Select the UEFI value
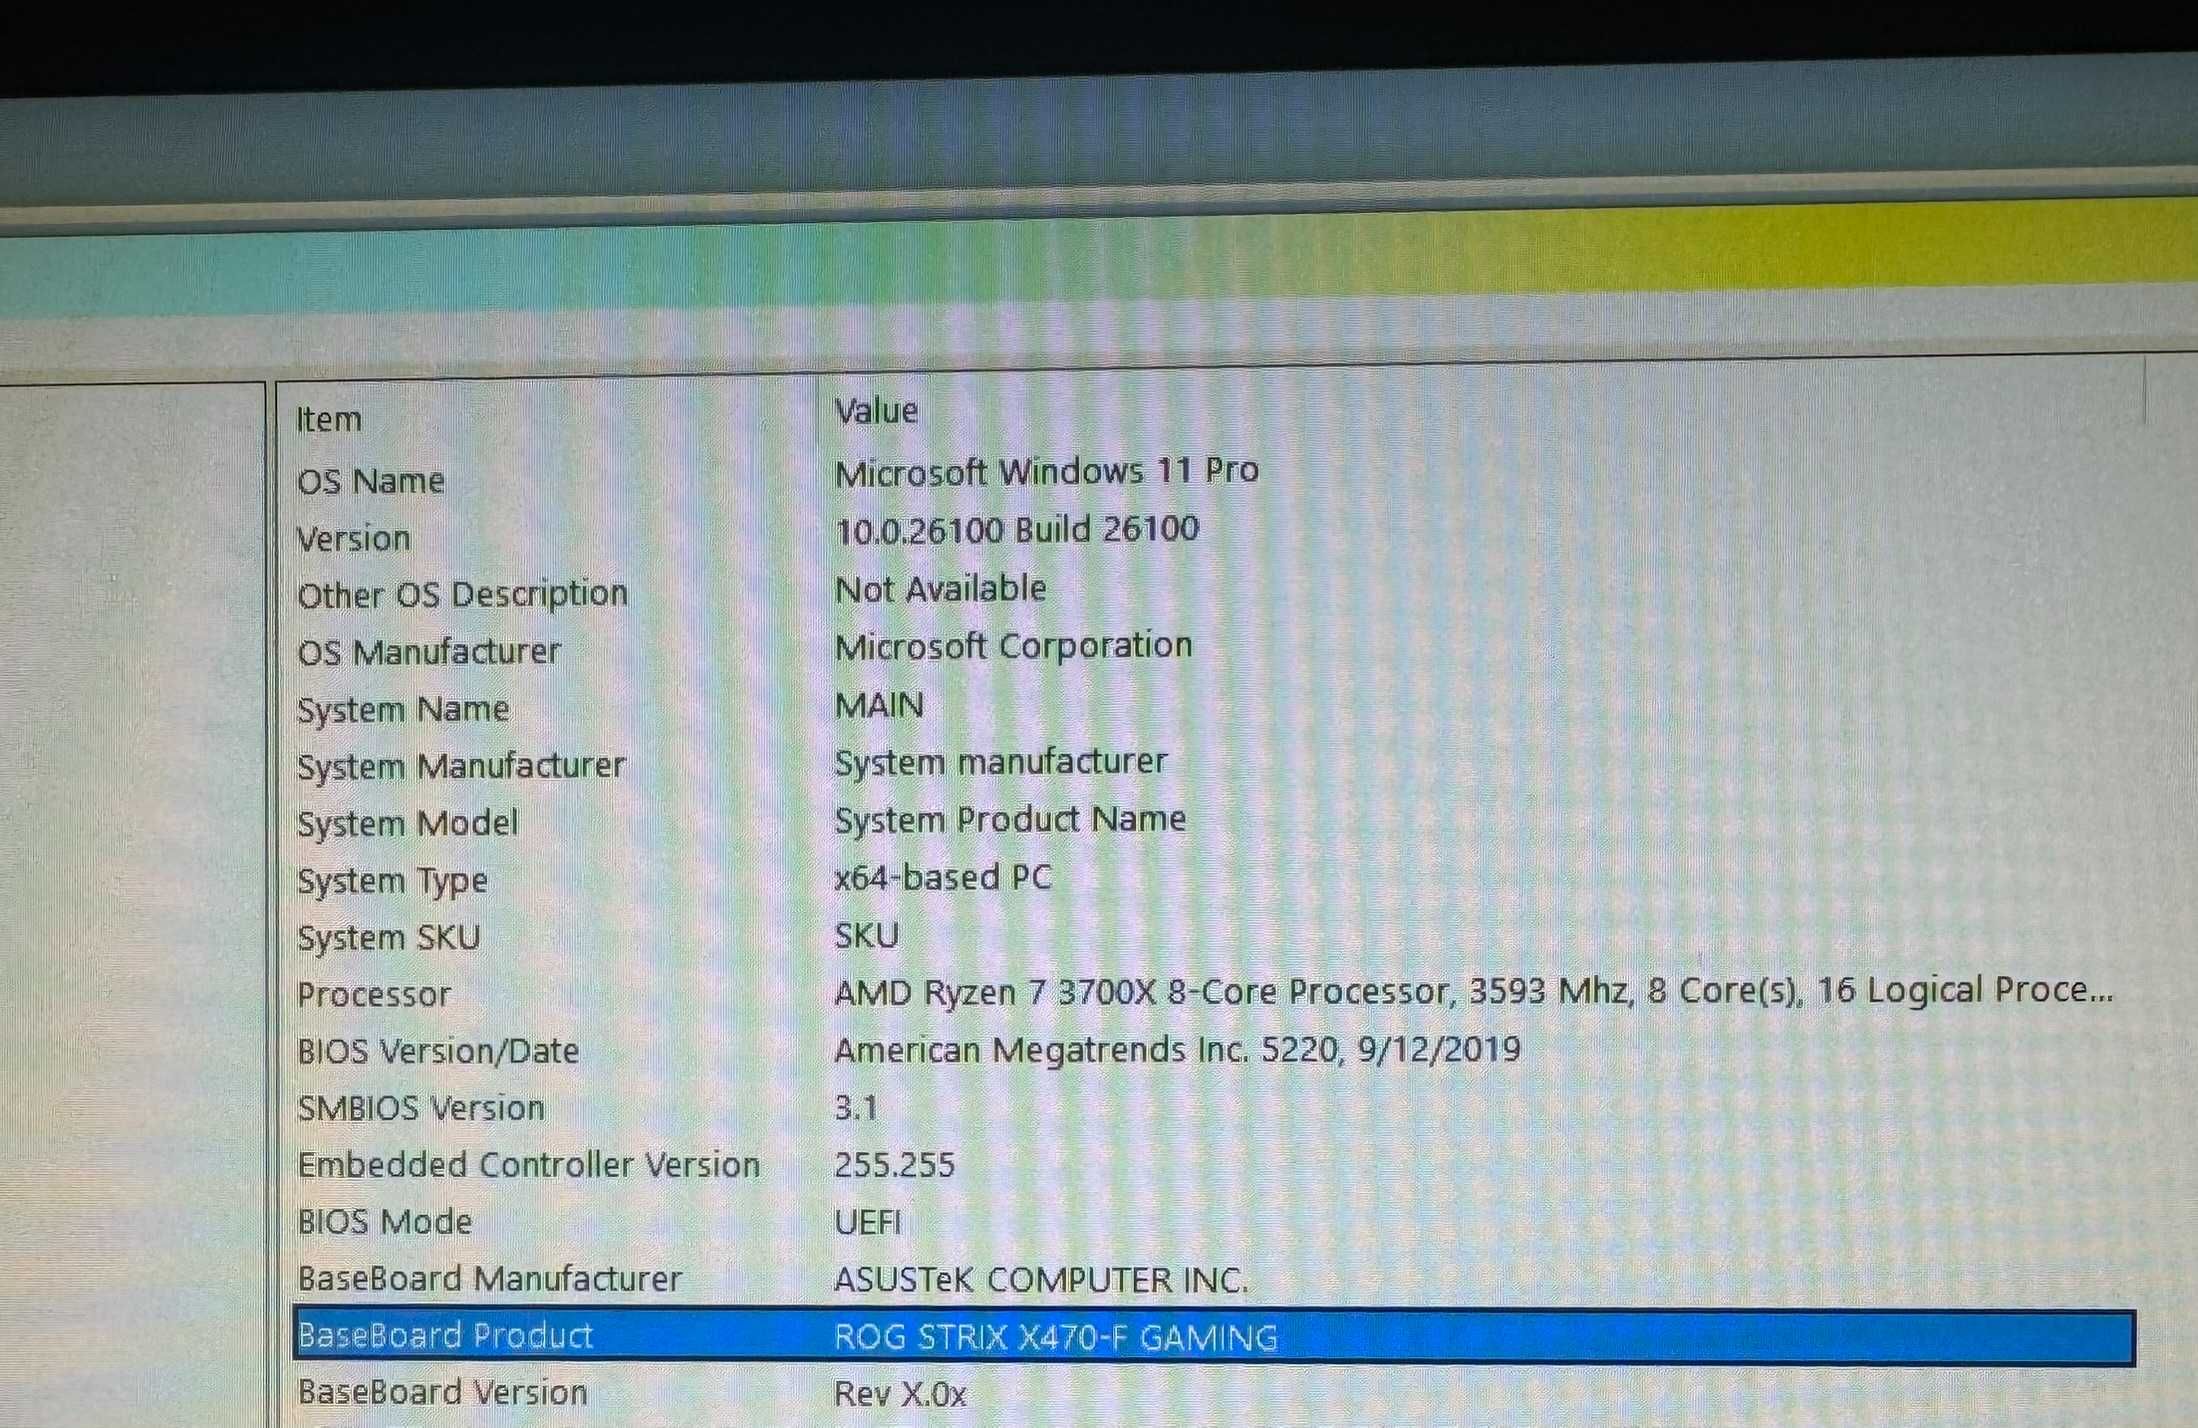Screen dimensions: 2198x1428 [867, 1221]
